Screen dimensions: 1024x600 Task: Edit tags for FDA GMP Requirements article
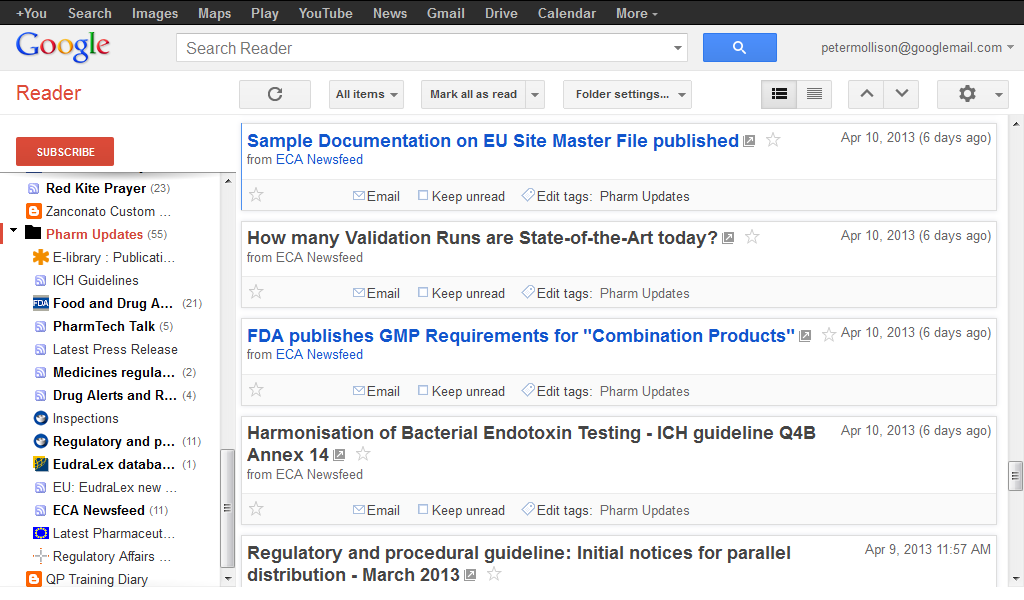pos(556,391)
